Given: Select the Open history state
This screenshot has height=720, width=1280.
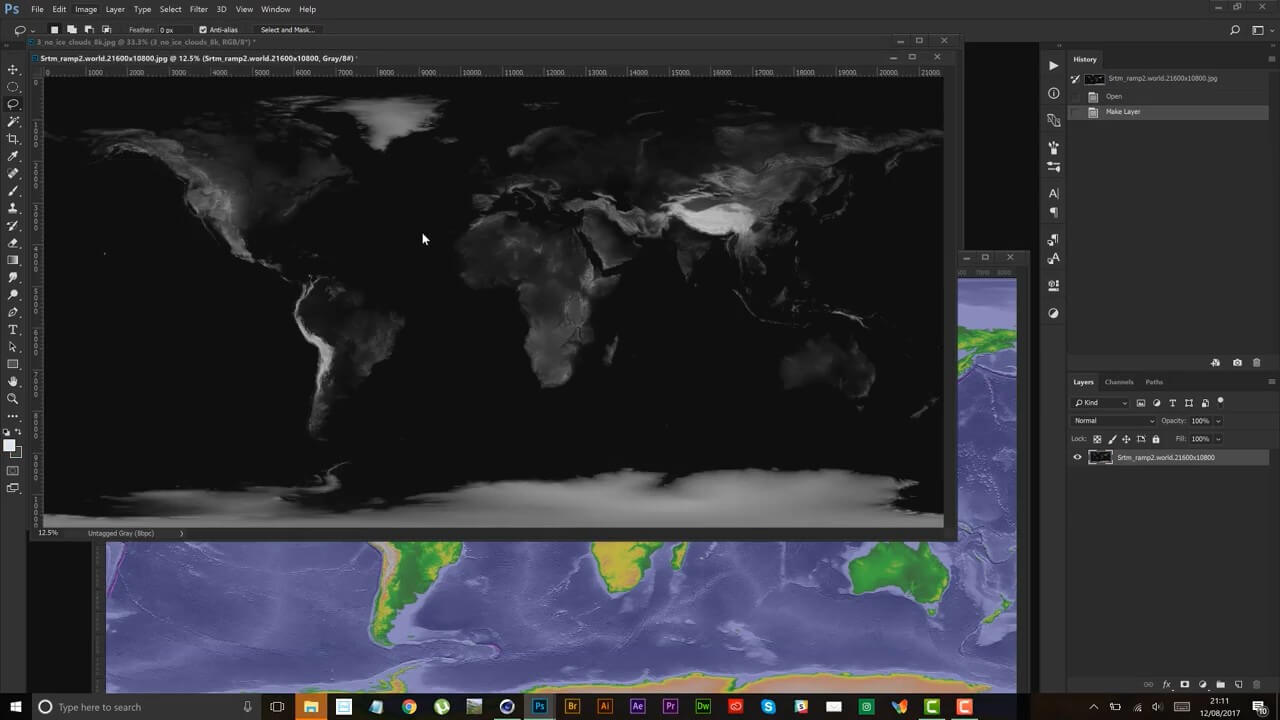Looking at the screenshot, I should point(1114,96).
